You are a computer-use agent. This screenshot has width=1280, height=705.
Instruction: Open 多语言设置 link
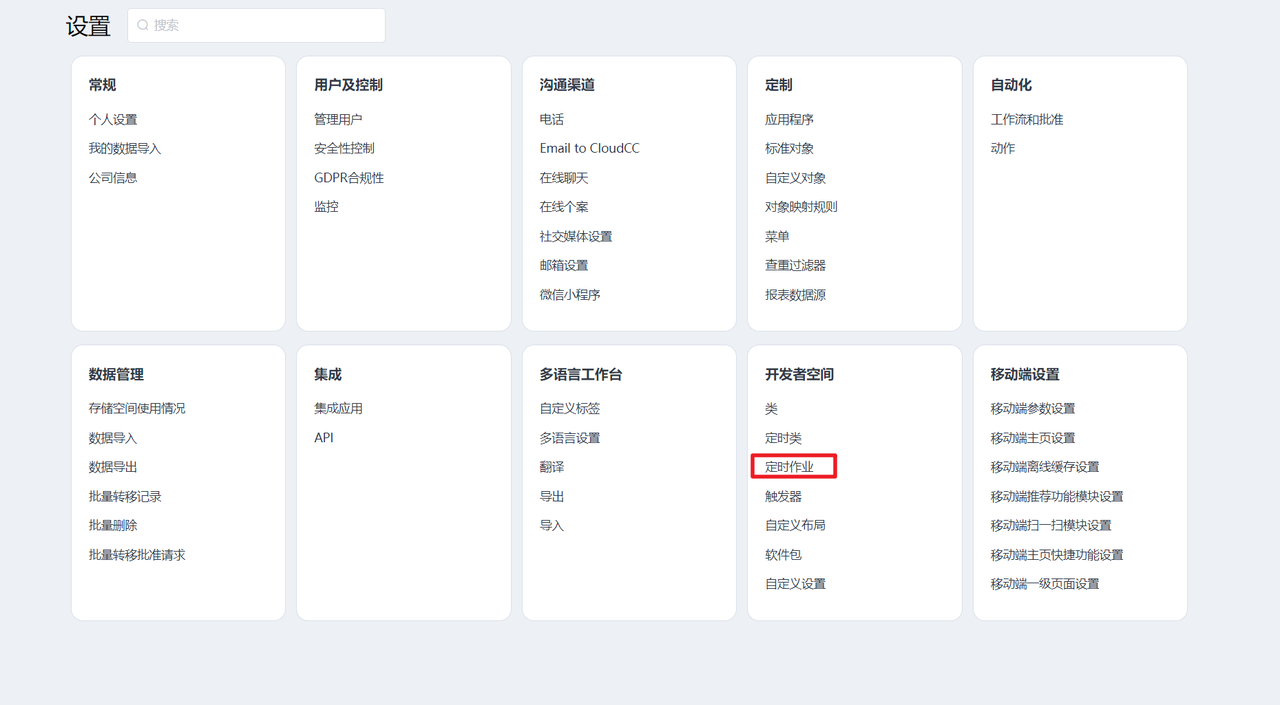[x=570, y=438]
